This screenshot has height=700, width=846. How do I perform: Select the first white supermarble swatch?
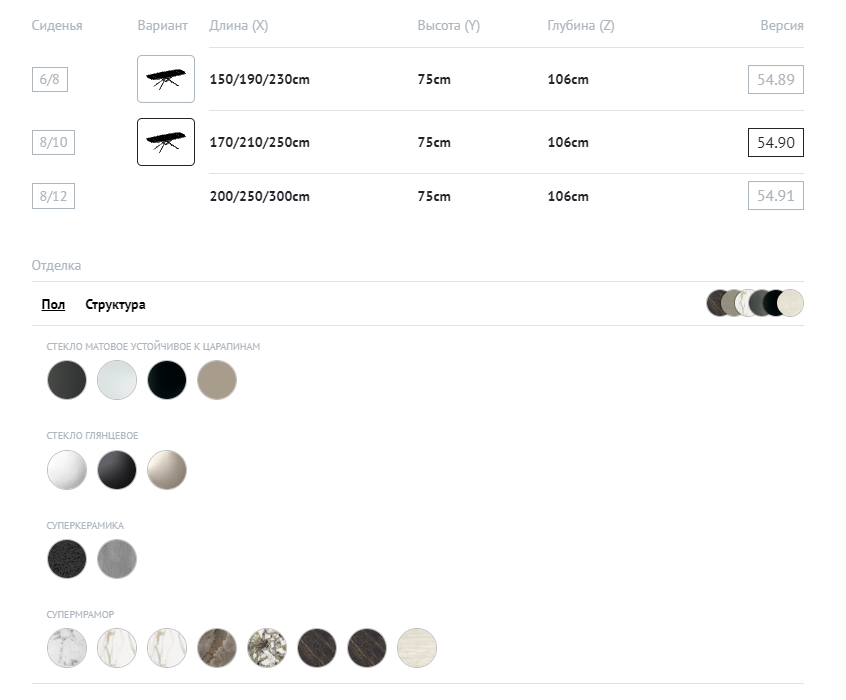[x=67, y=648]
